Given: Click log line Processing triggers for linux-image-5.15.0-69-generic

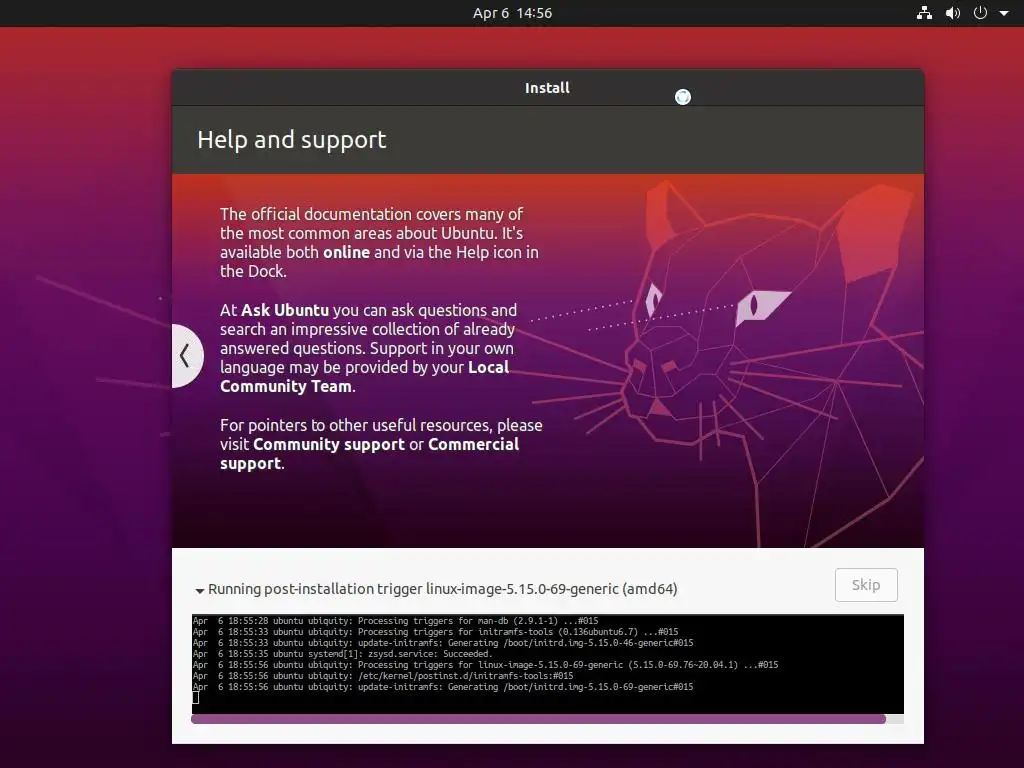Looking at the screenshot, I should 485,665.
